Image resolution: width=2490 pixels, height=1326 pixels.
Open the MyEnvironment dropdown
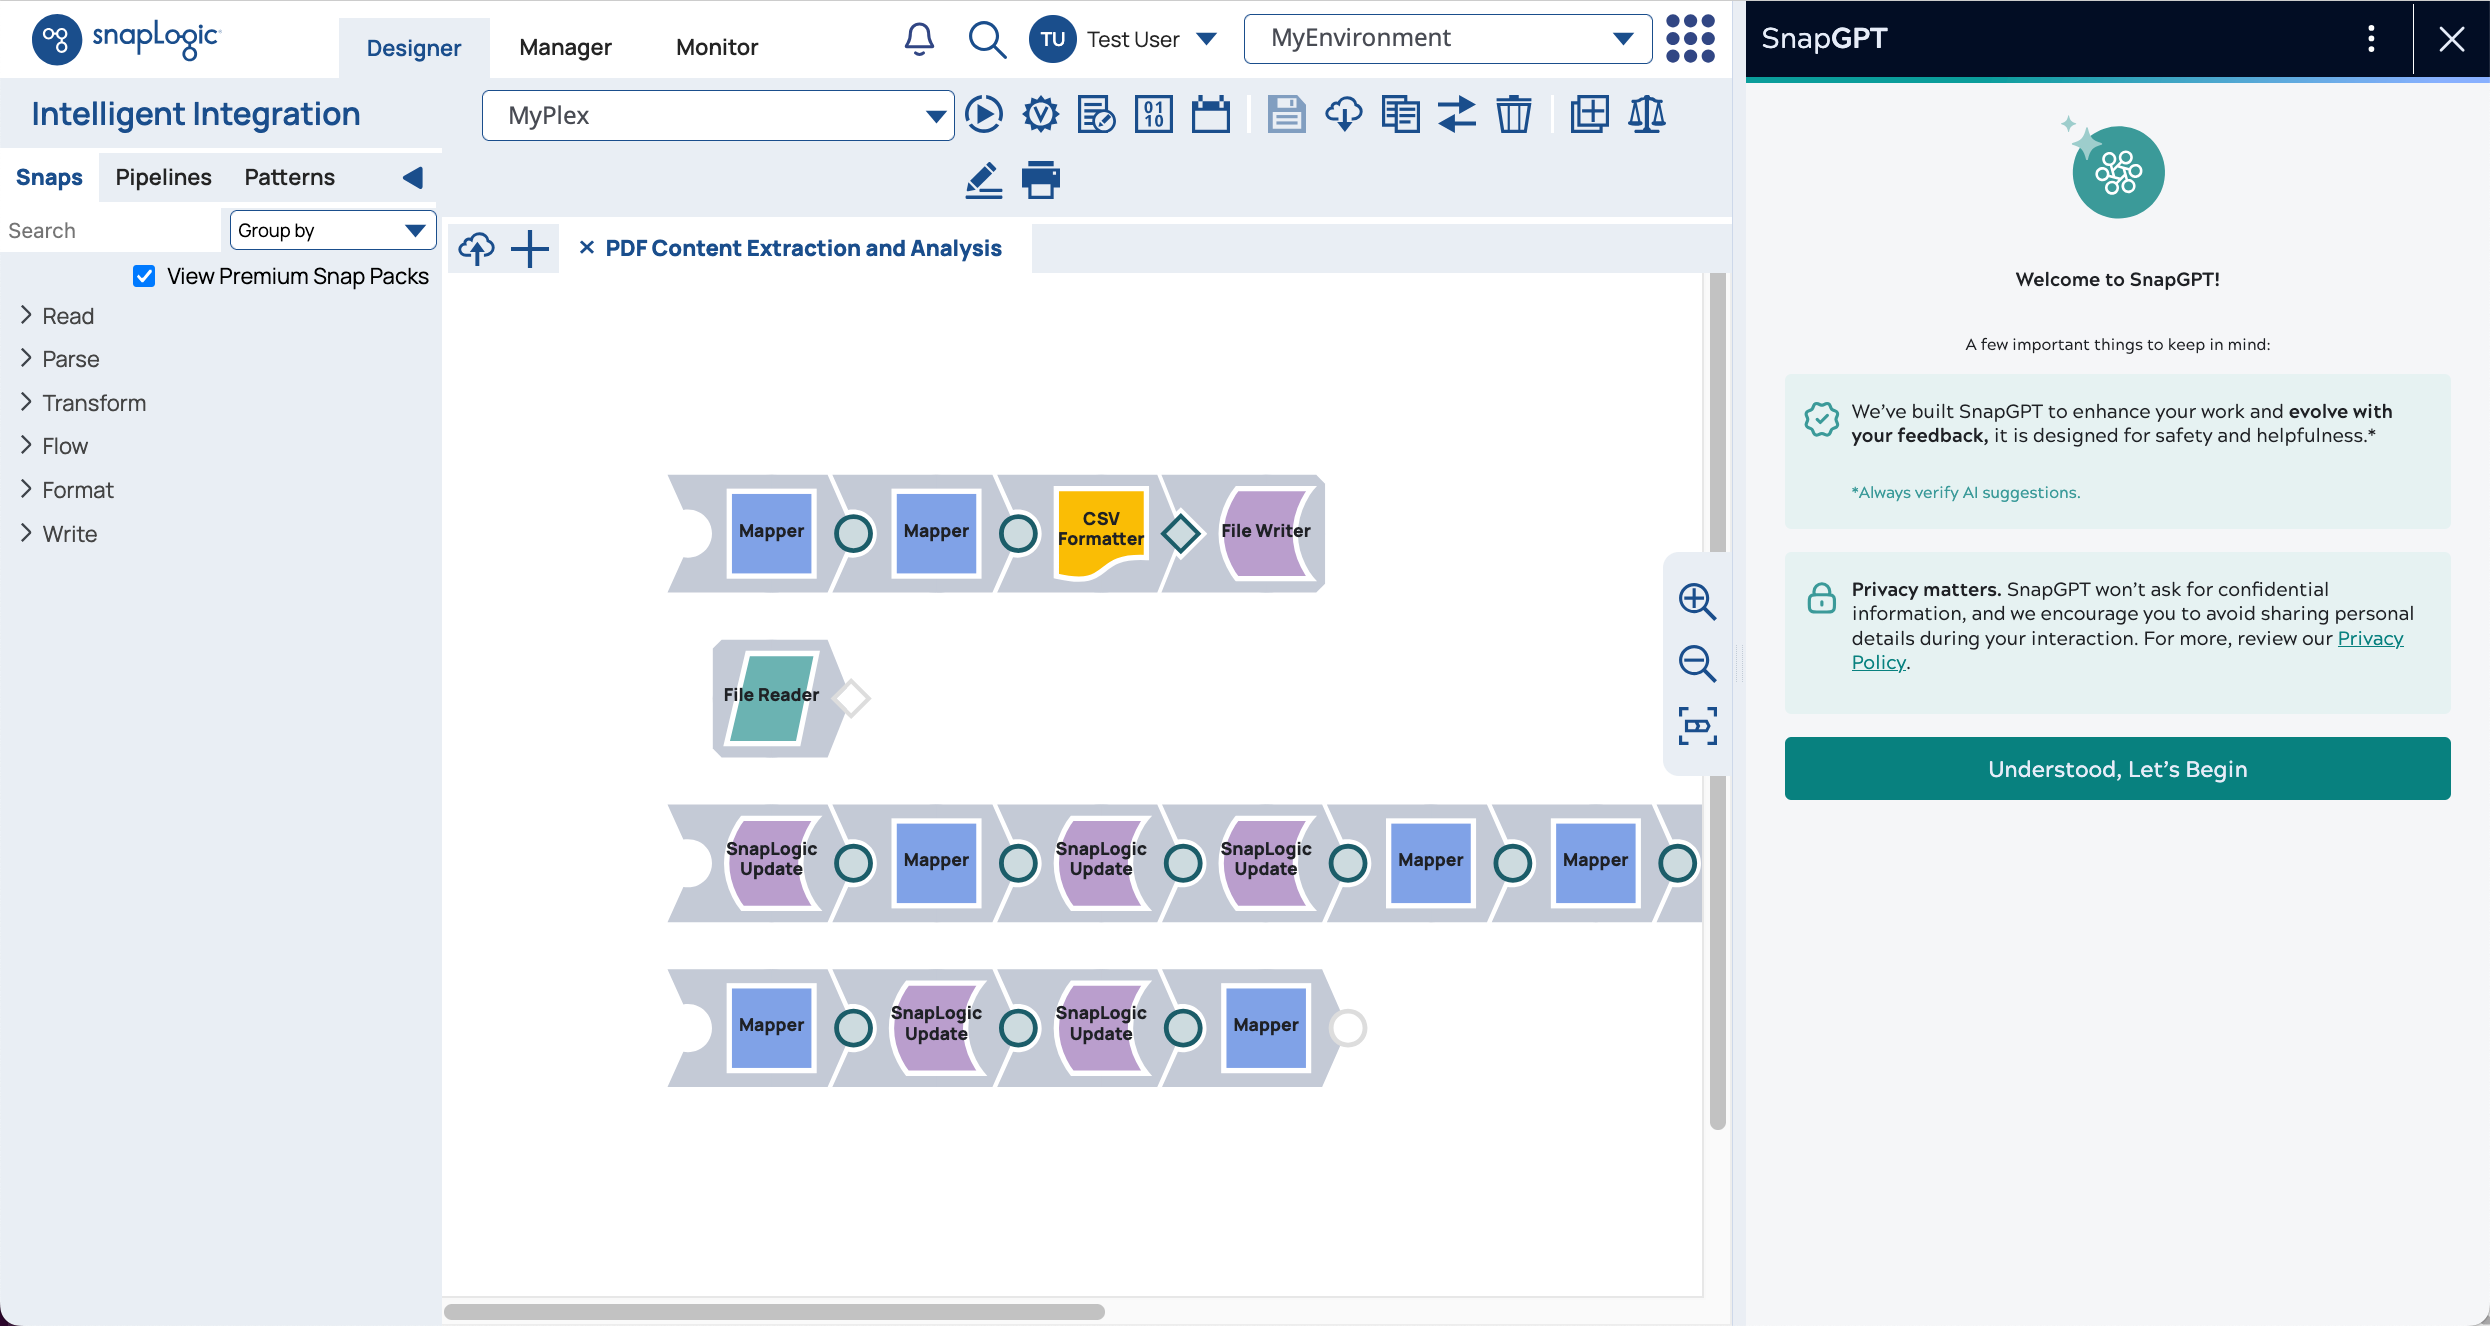coord(1447,39)
